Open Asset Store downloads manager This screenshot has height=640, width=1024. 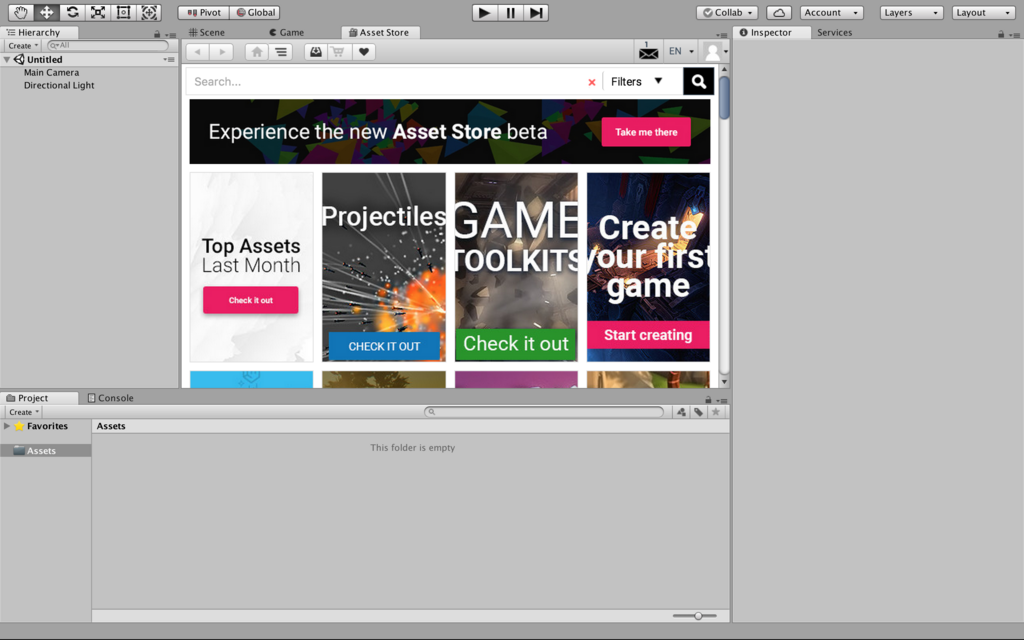tap(315, 52)
